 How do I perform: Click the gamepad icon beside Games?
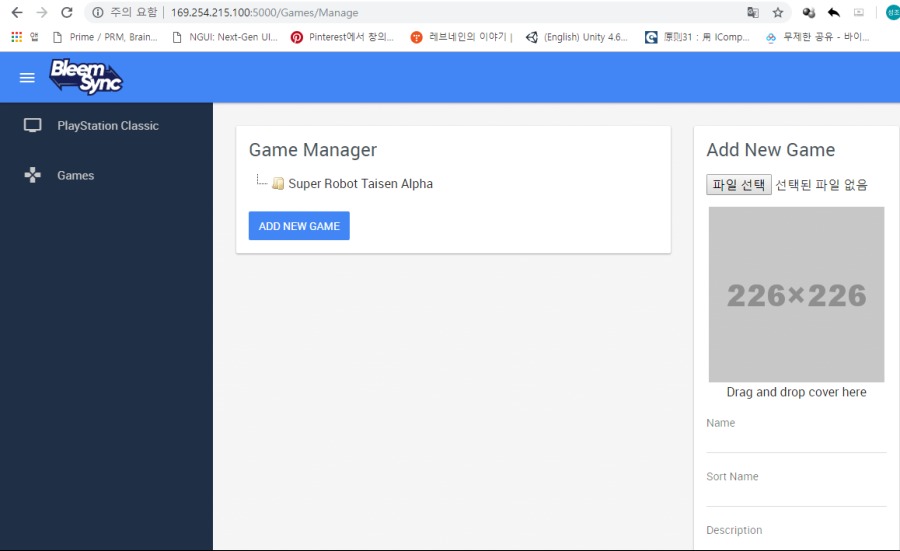click(33, 175)
